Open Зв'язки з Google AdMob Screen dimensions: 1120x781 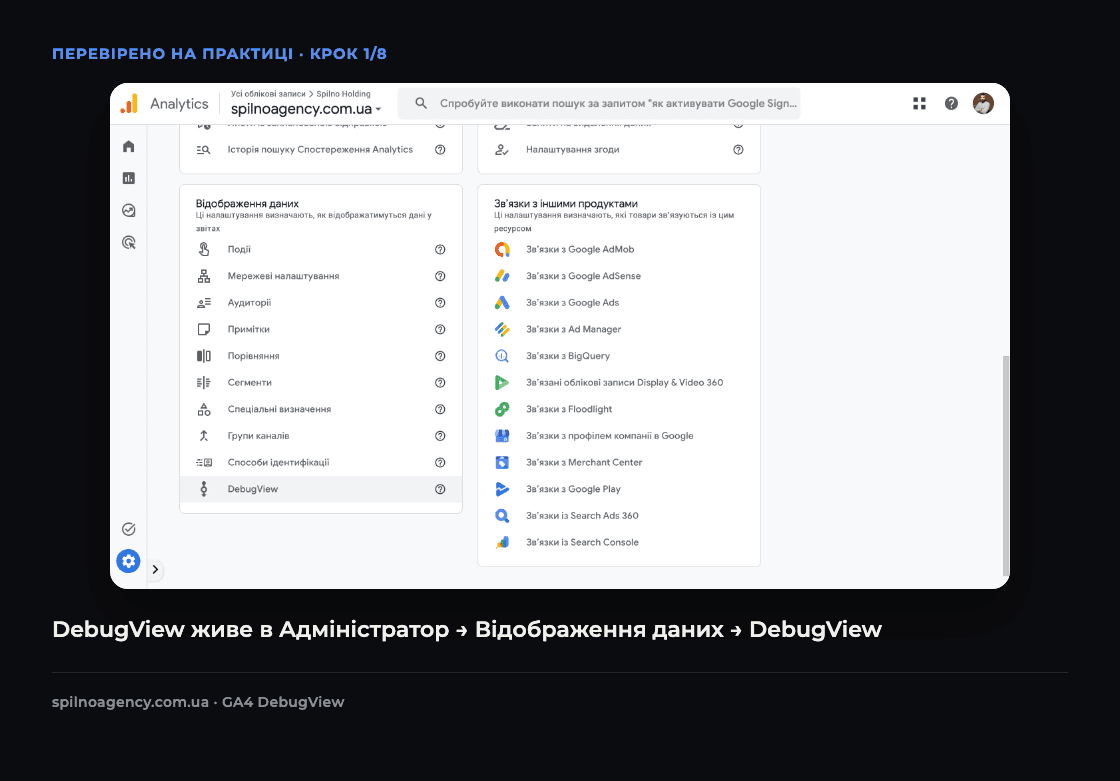point(619,249)
